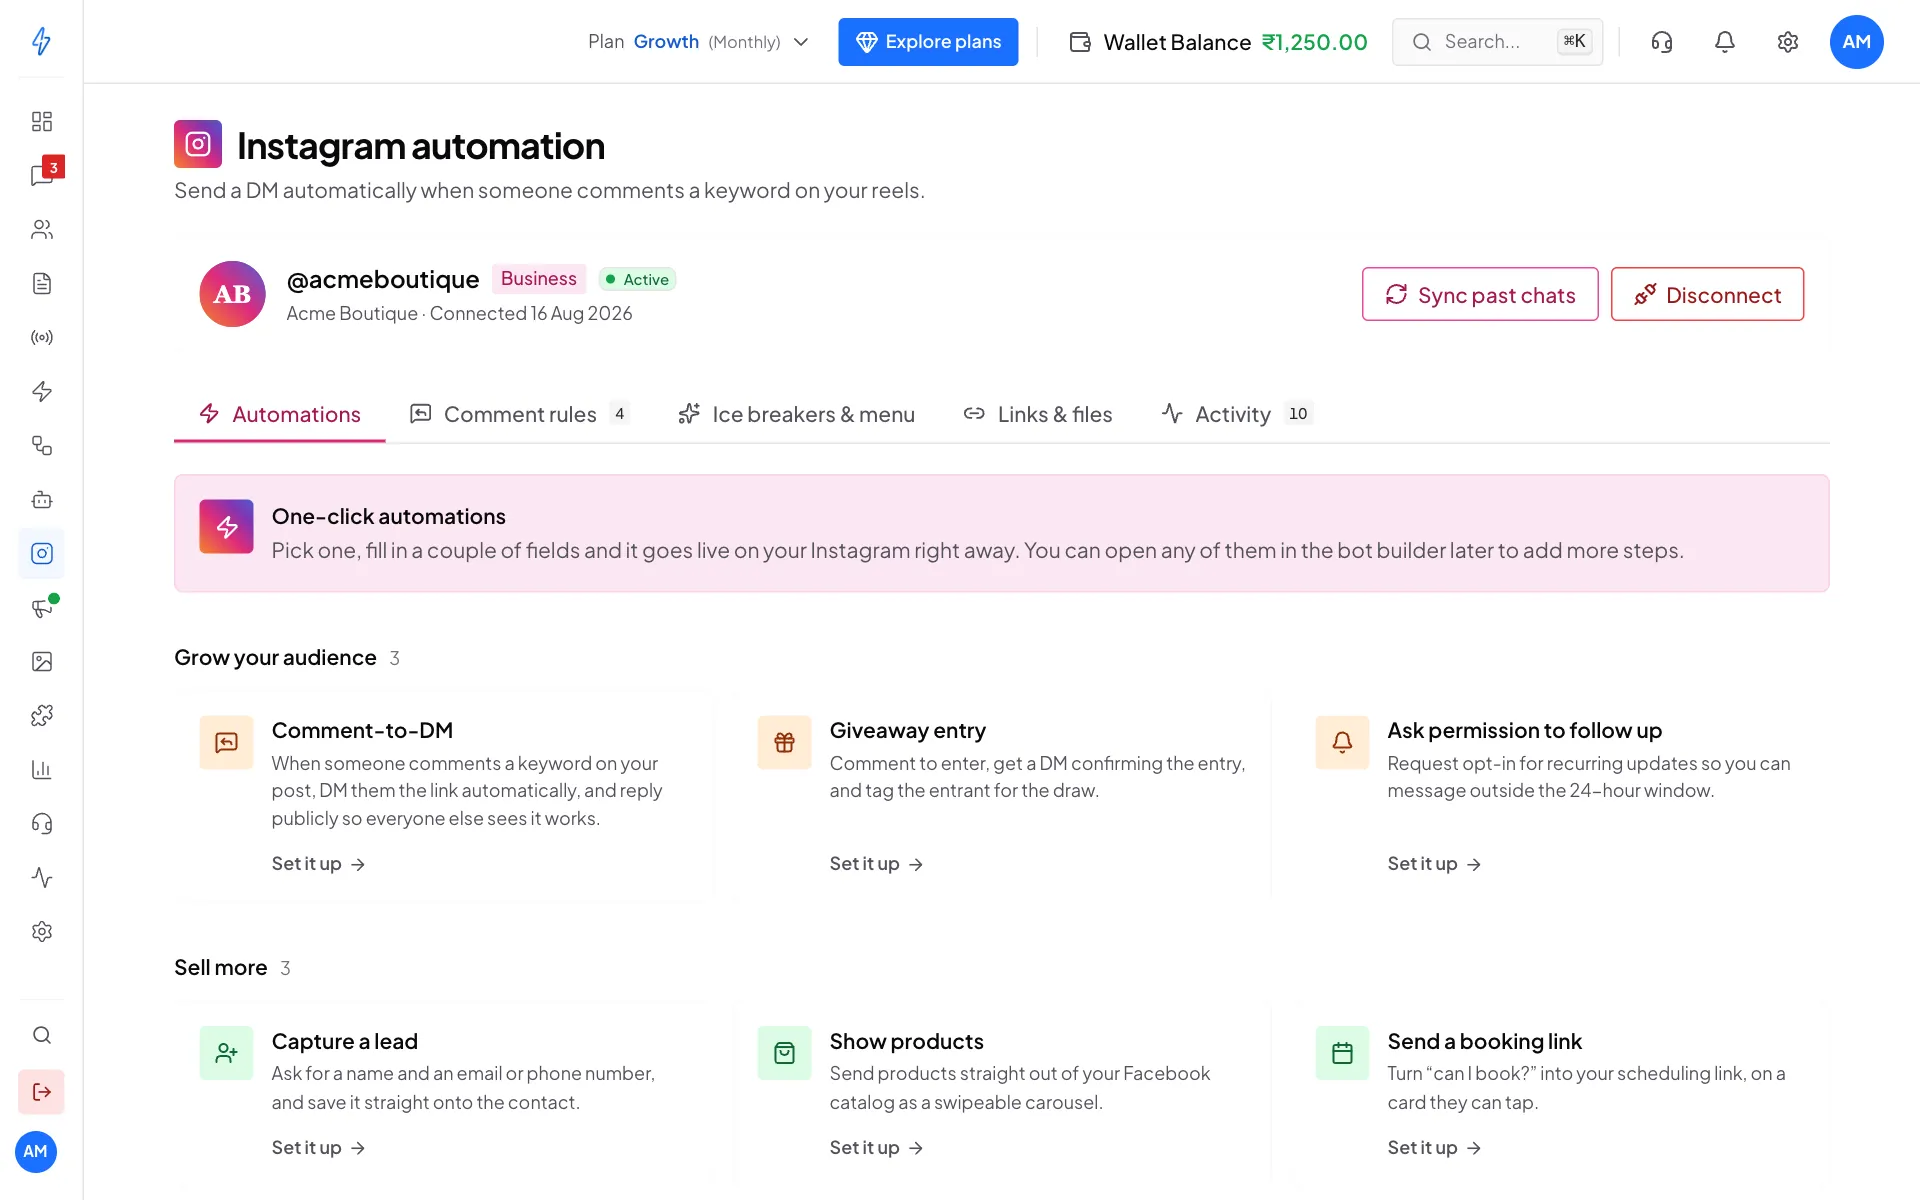1920x1200 pixels.
Task: Expand the Plan Growth (Monthly) dropdown
Action: [698, 42]
